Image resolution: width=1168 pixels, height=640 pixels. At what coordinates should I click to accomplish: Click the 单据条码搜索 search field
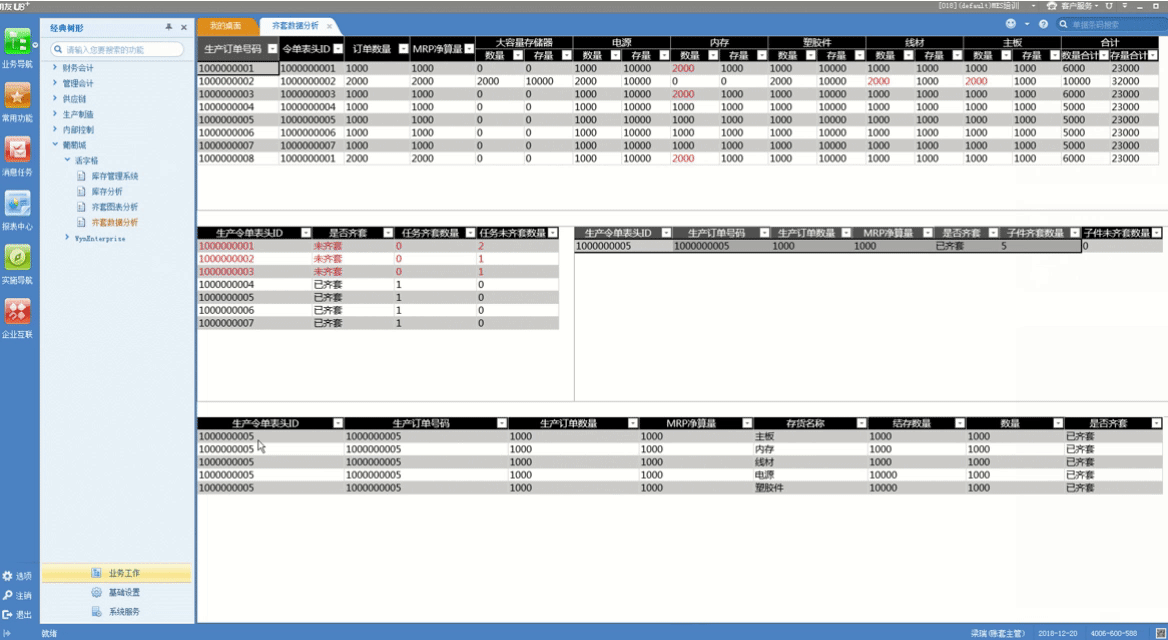pos(1110,25)
